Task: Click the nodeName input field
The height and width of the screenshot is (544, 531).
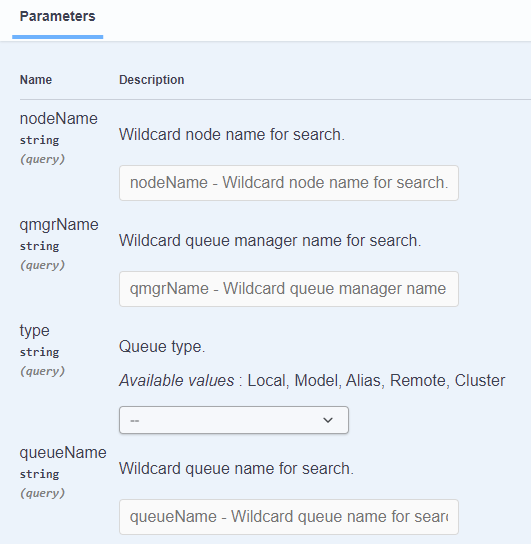Action: click(x=289, y=183)
